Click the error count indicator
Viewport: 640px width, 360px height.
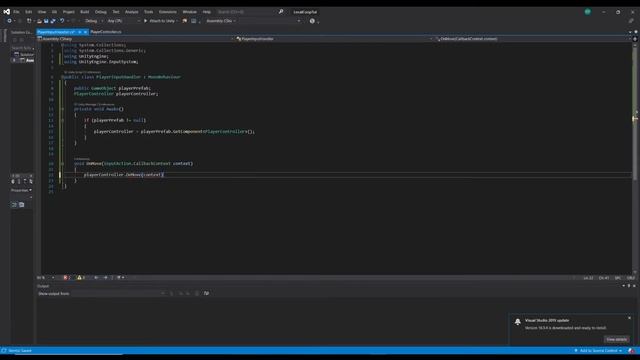point(67,278)
